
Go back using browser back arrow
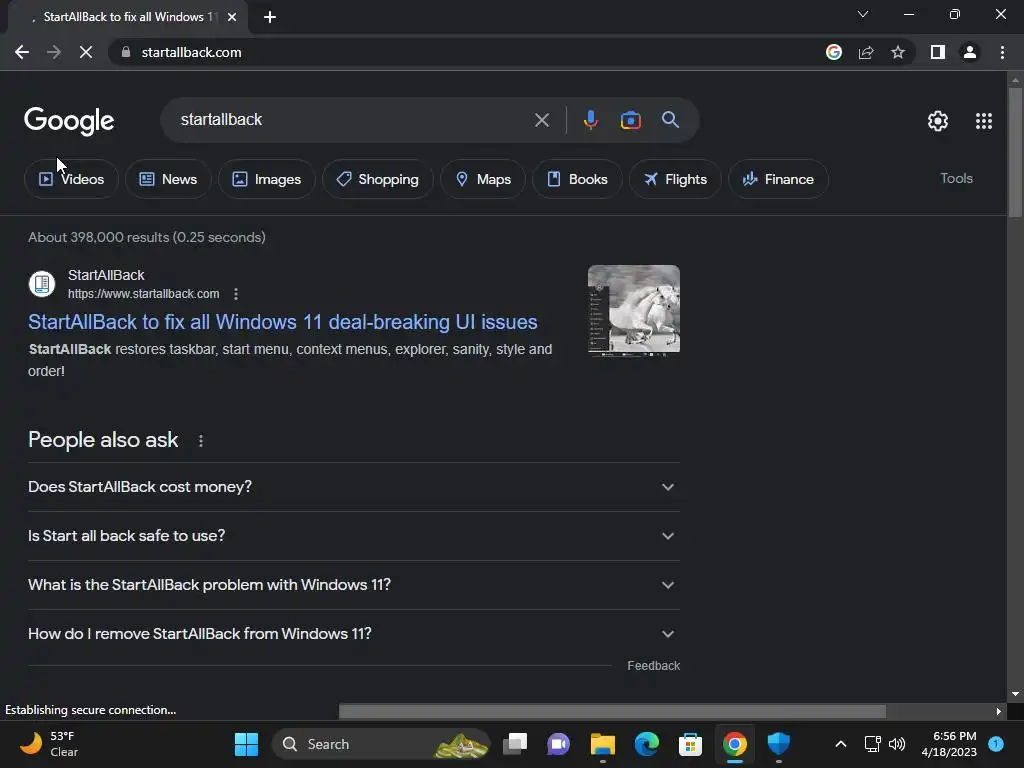tap(22, 52)
